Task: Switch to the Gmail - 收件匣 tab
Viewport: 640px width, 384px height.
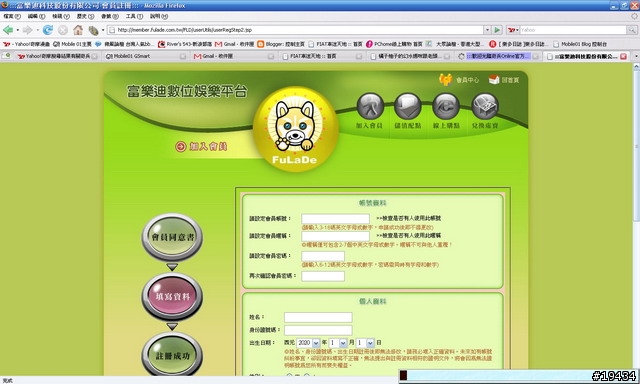Action: tap(233, 56)
